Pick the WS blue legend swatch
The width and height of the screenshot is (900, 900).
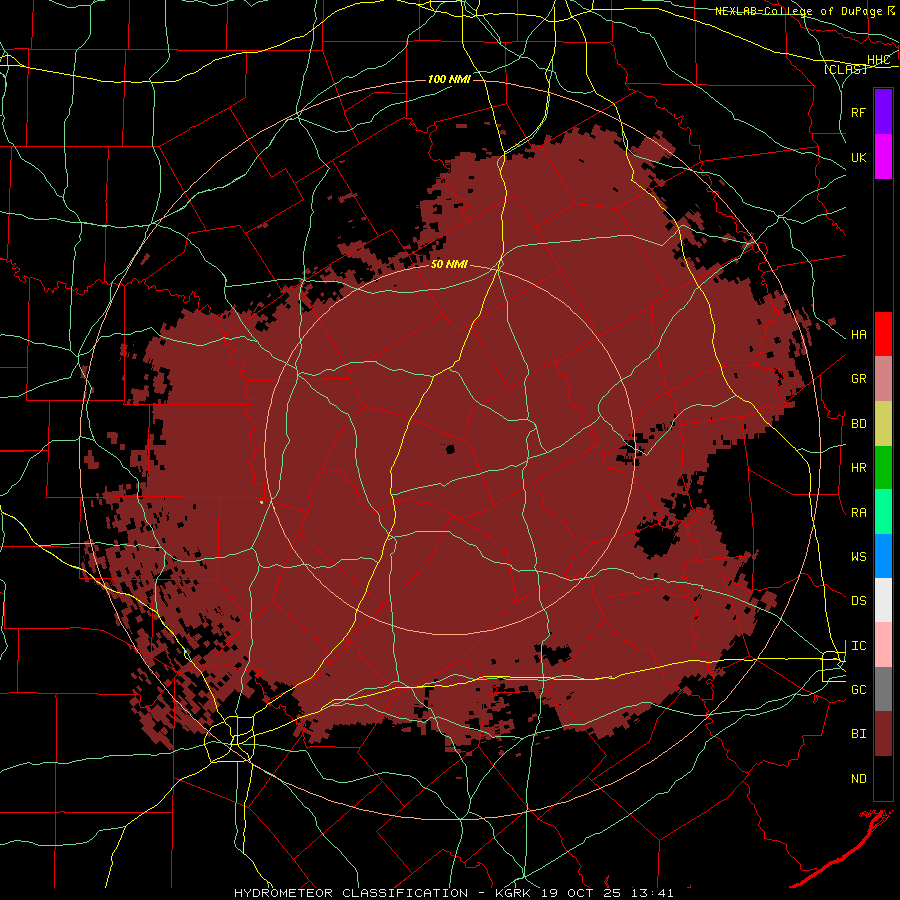coord(883,556)
